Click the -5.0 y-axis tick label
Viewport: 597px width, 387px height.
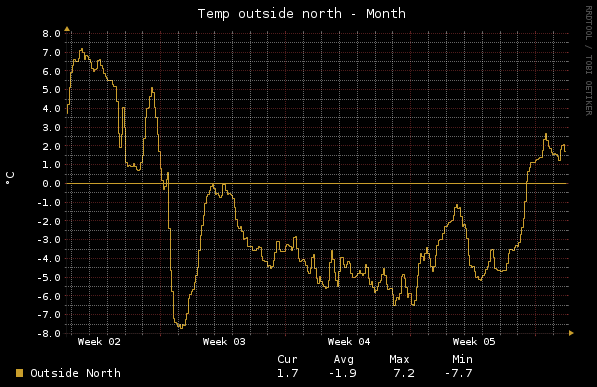[49, 277]
